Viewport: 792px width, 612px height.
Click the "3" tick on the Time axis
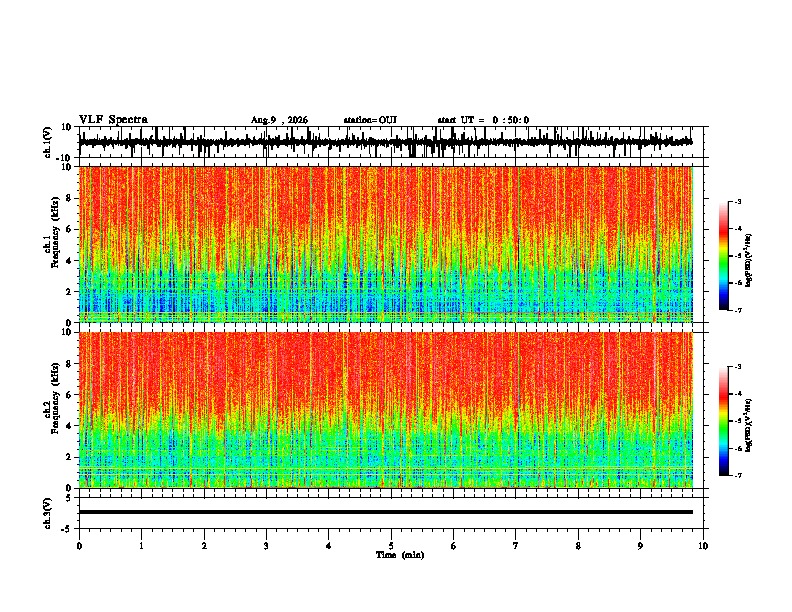266,546
